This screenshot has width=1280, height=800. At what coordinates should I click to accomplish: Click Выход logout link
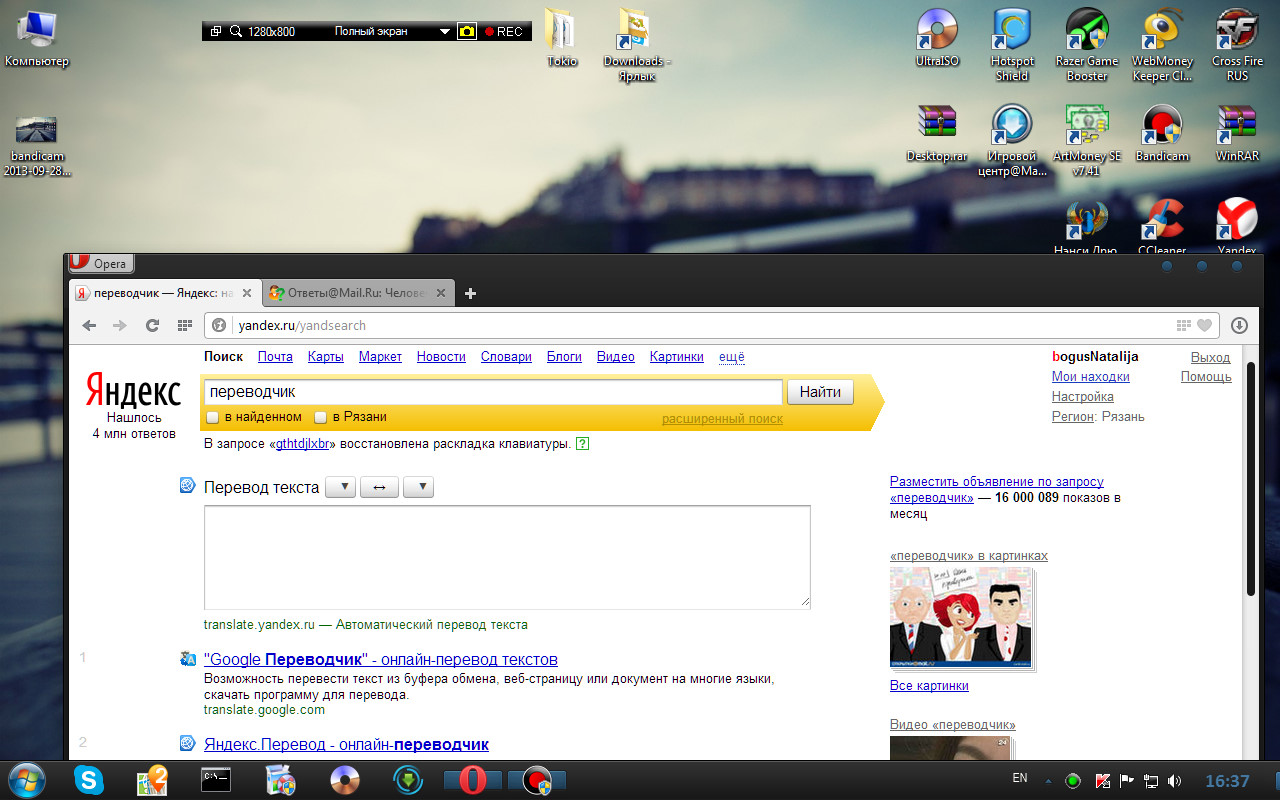pyautogui.click(x=1211, y=357)
